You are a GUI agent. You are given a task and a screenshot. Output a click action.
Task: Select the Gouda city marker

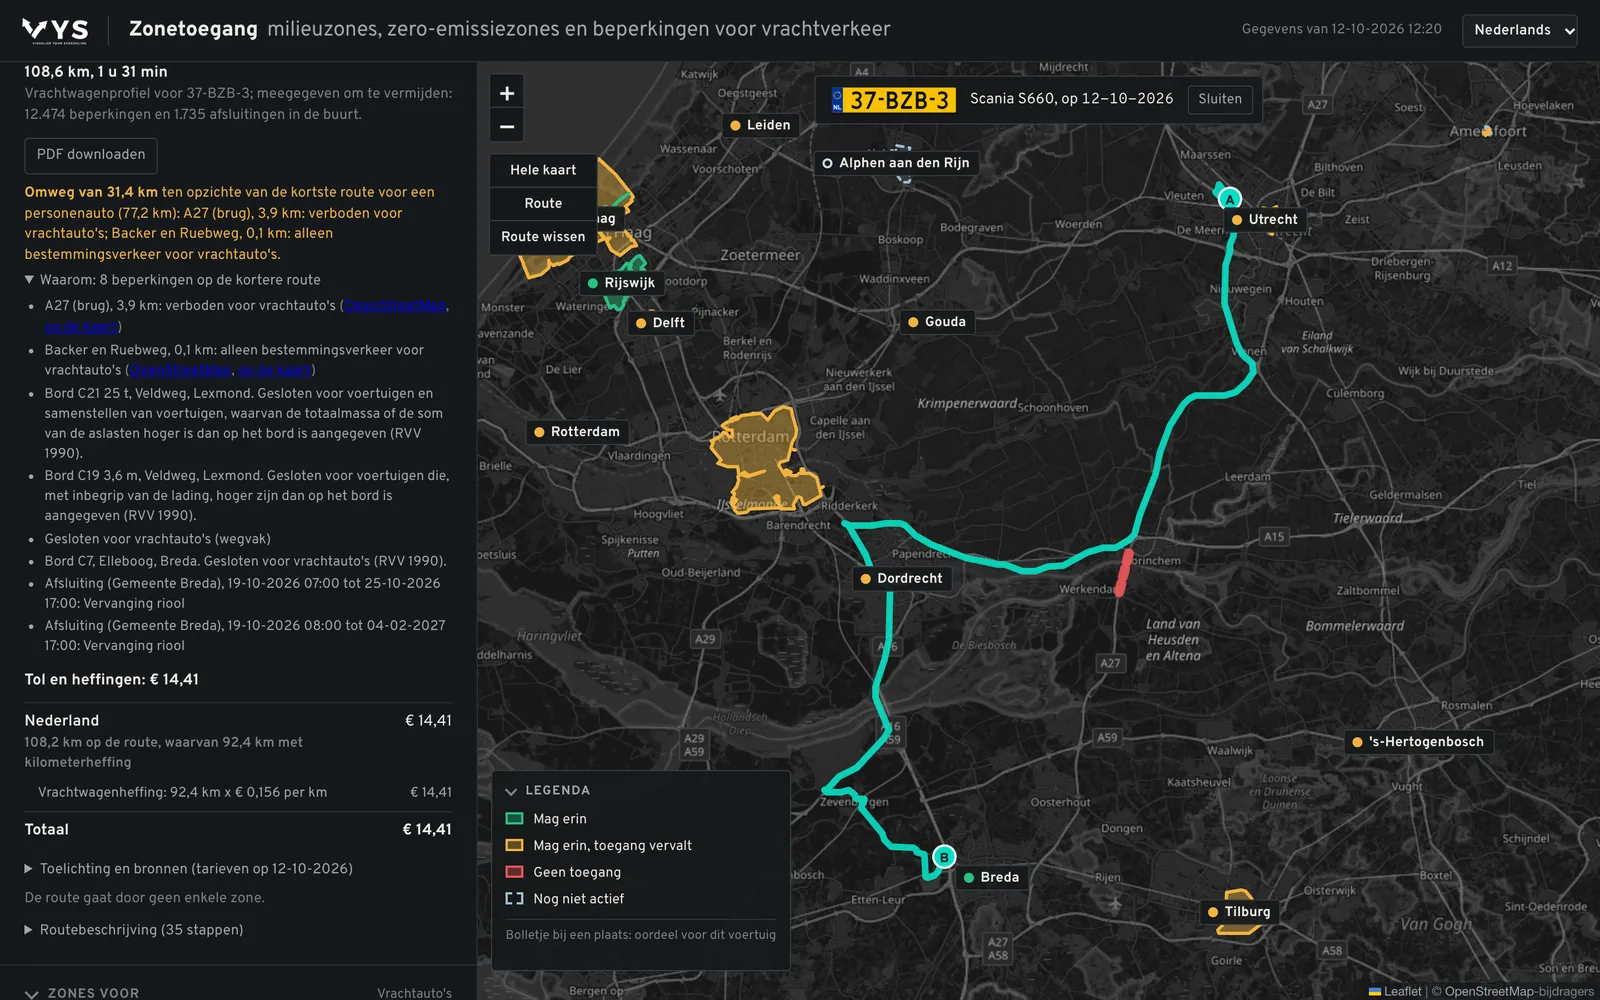pyautogui.click(x=937, y=322)
